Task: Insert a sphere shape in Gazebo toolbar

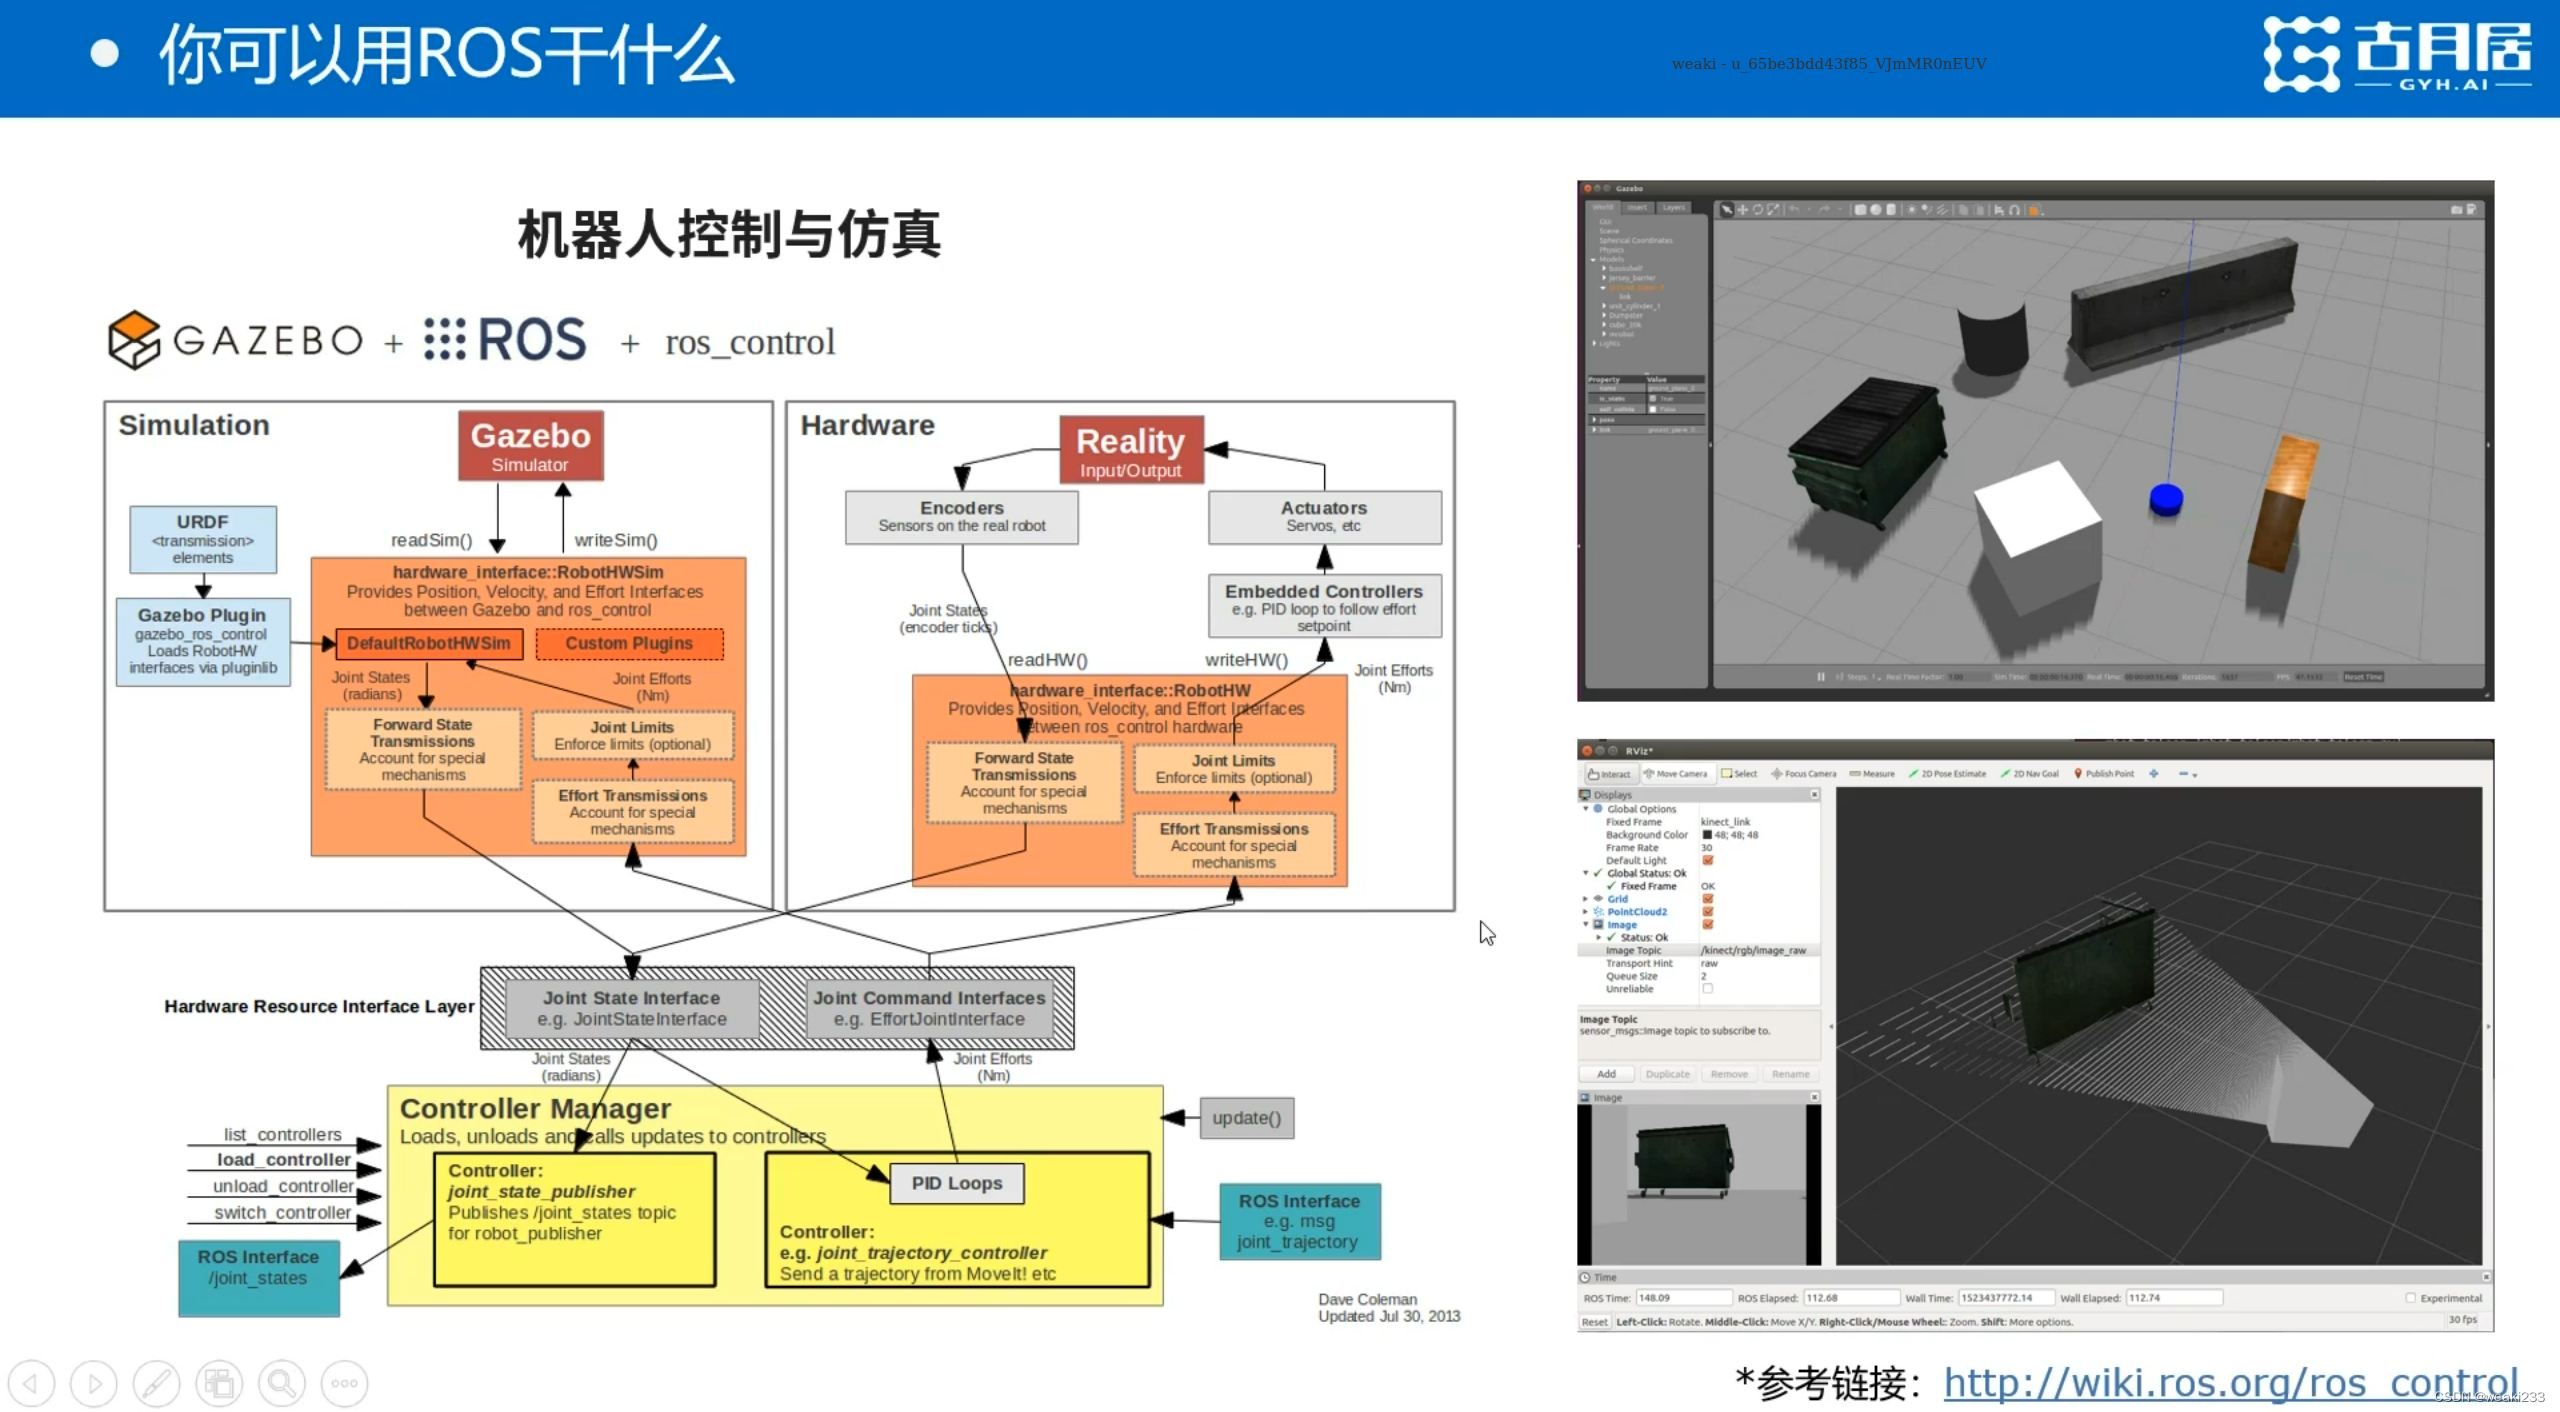Action: pyautogui.click(x=1875, y=210)
